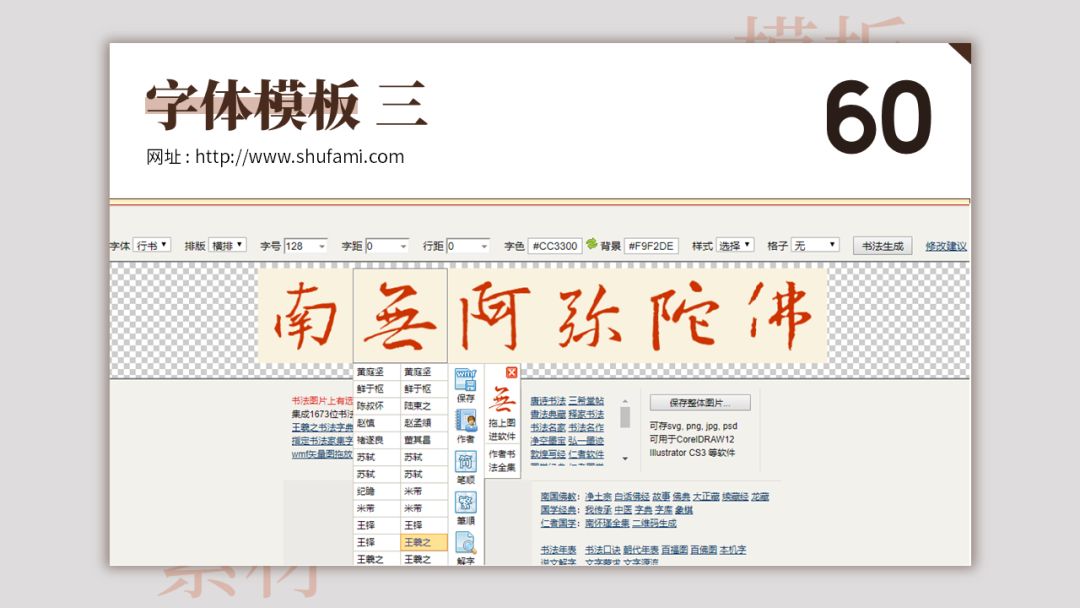The width and height of the screenshot is (1080, 608).
Task: Click the 书法生成 generate button
Action: pyautogui.click(x=882, y=245)
